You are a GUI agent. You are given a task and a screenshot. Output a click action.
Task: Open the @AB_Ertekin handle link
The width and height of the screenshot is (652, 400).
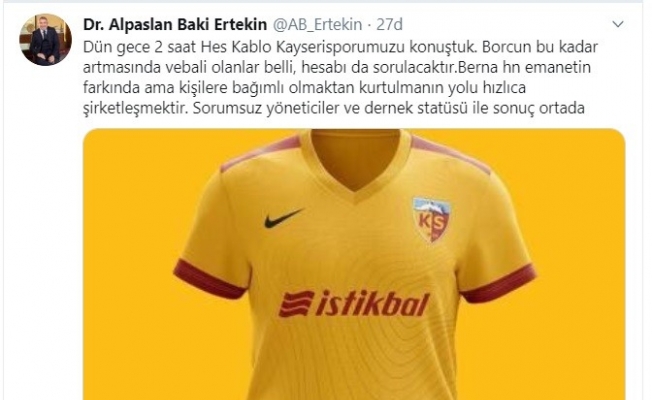(x=317, y=25)
